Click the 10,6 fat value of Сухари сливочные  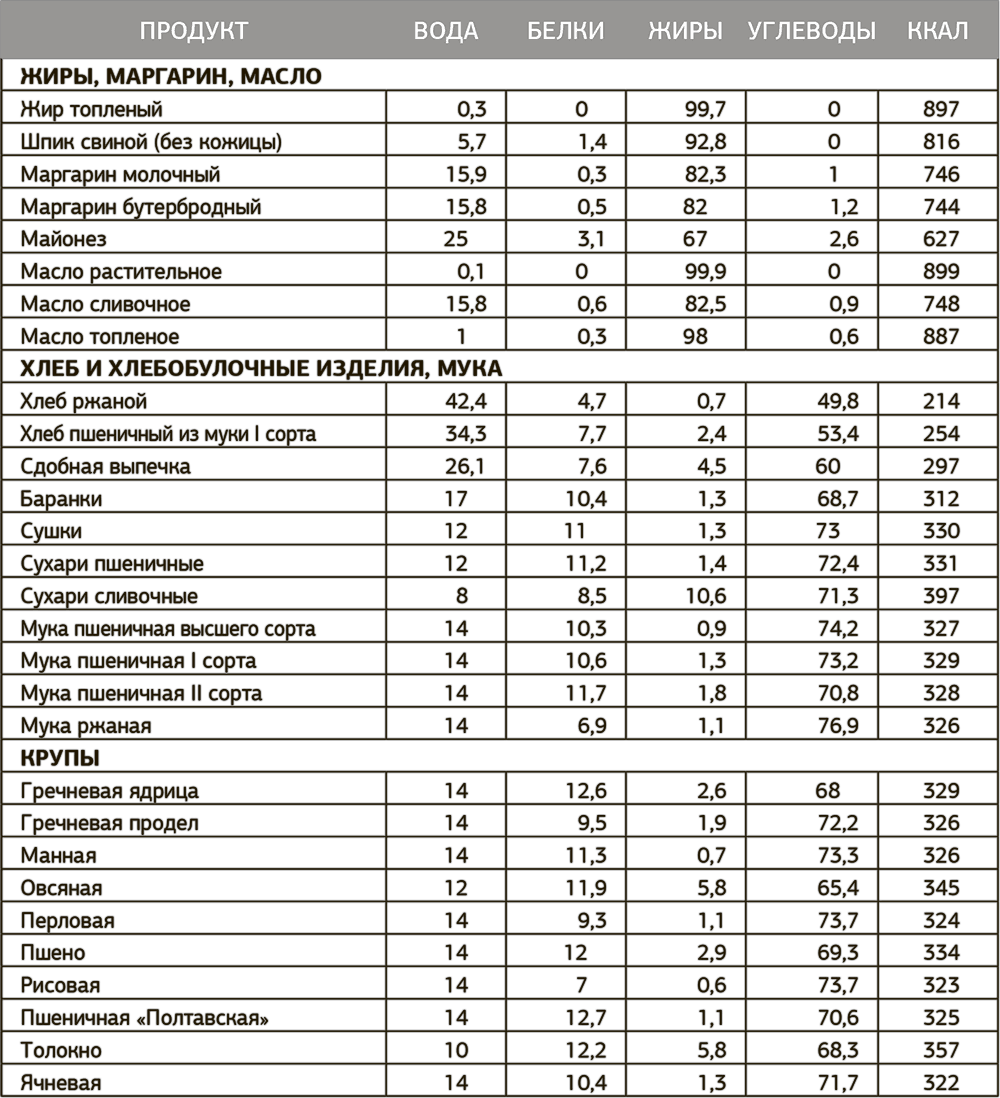click(x=705, y=596)
